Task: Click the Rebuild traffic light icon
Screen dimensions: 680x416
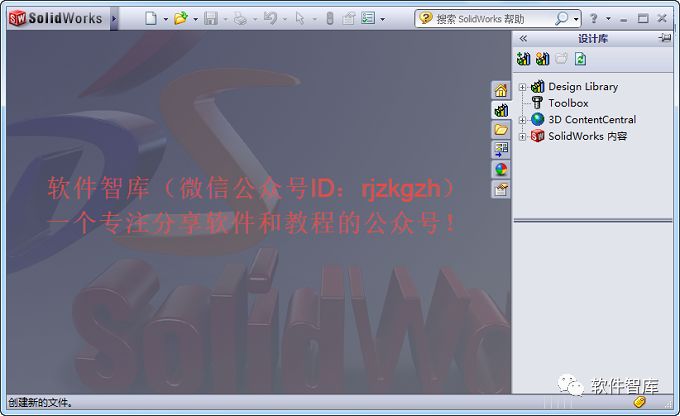Action: (x=330, y=18)
